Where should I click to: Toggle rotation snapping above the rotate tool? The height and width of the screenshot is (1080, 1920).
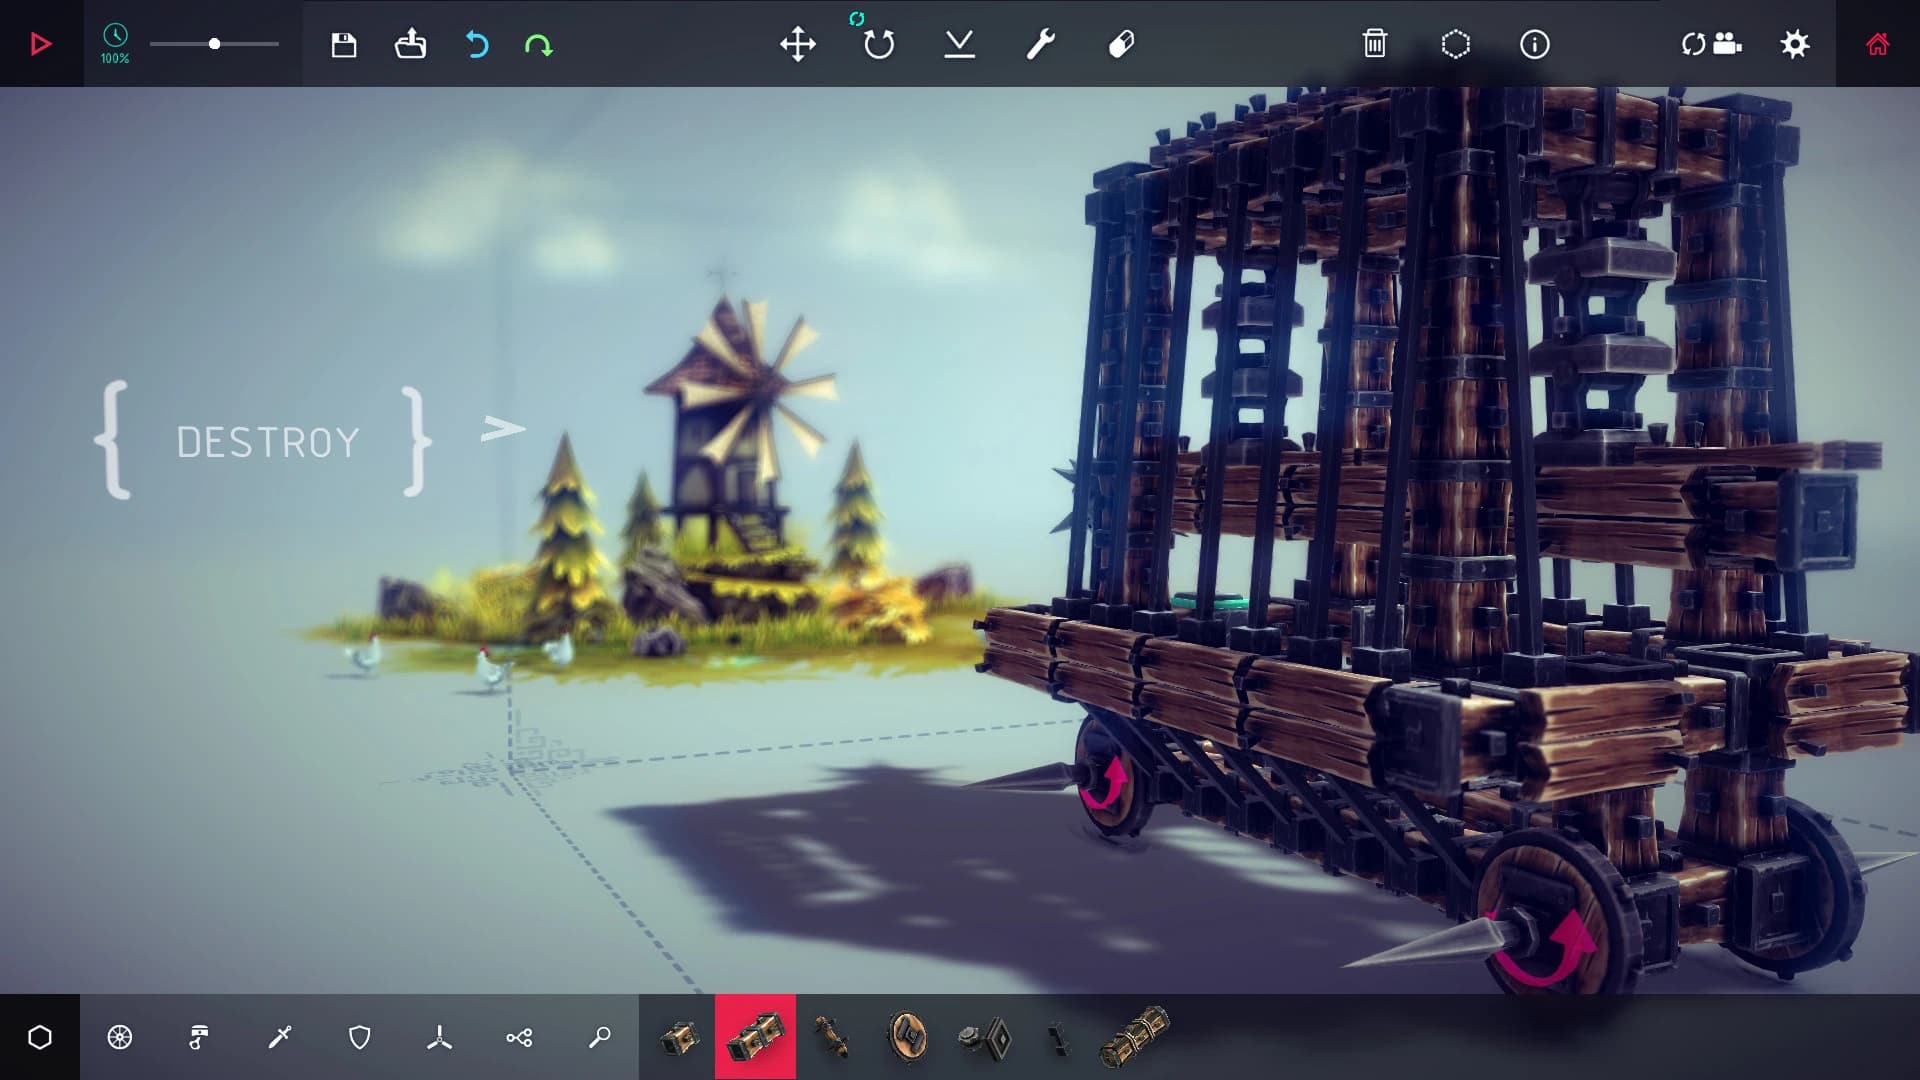coord(858,16)
